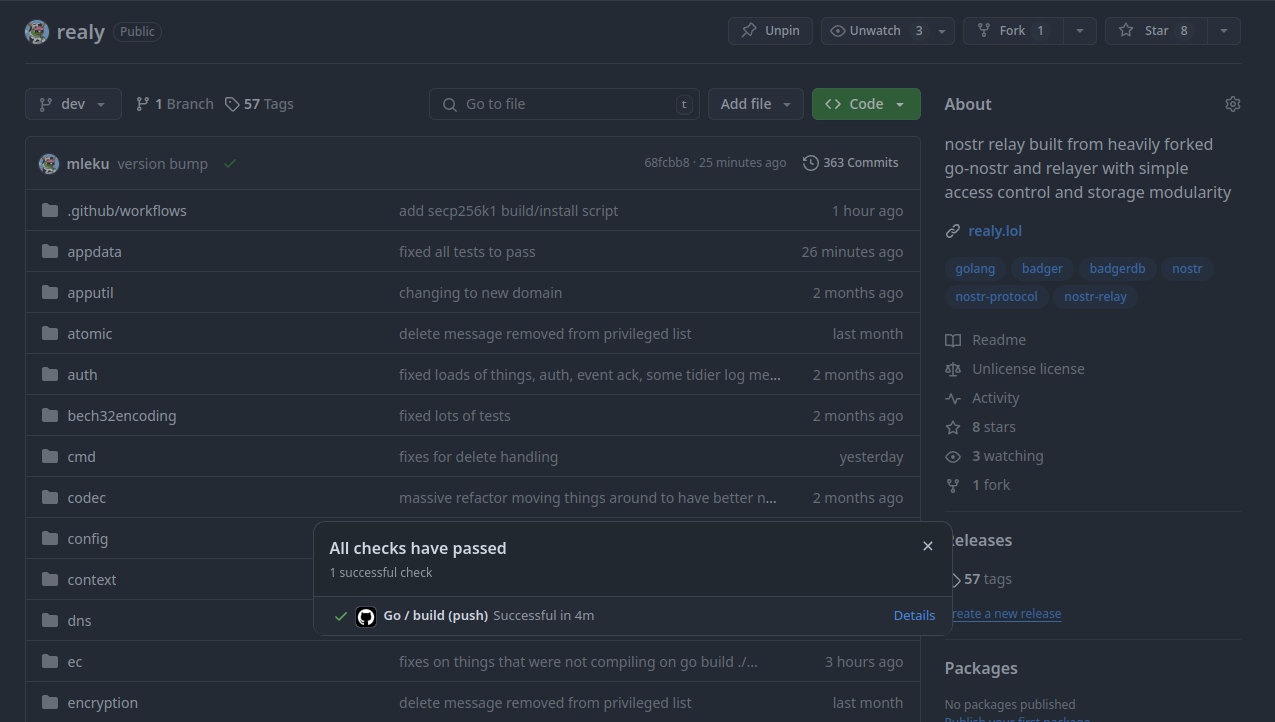Open the codec folder

pyautogui.click(x=87, y=498)
